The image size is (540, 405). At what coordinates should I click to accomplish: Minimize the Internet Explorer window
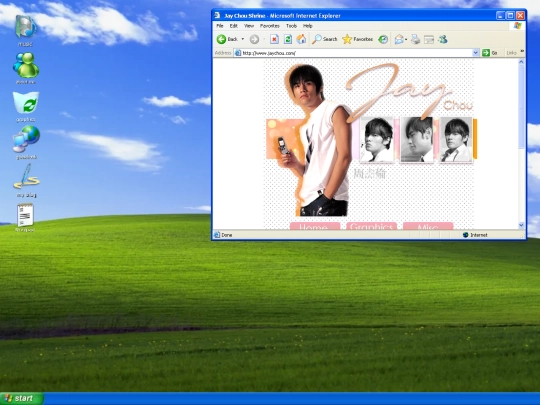(500, 15)
